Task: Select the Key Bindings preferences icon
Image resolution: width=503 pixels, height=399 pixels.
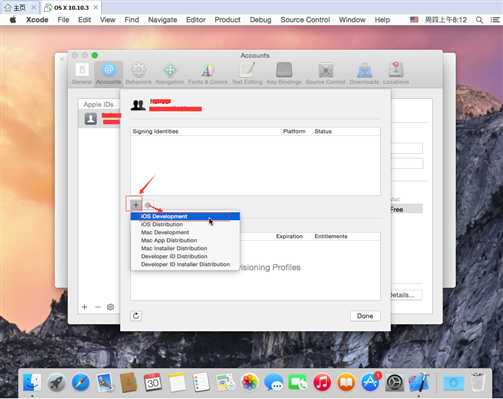Action: coord(284,74)
